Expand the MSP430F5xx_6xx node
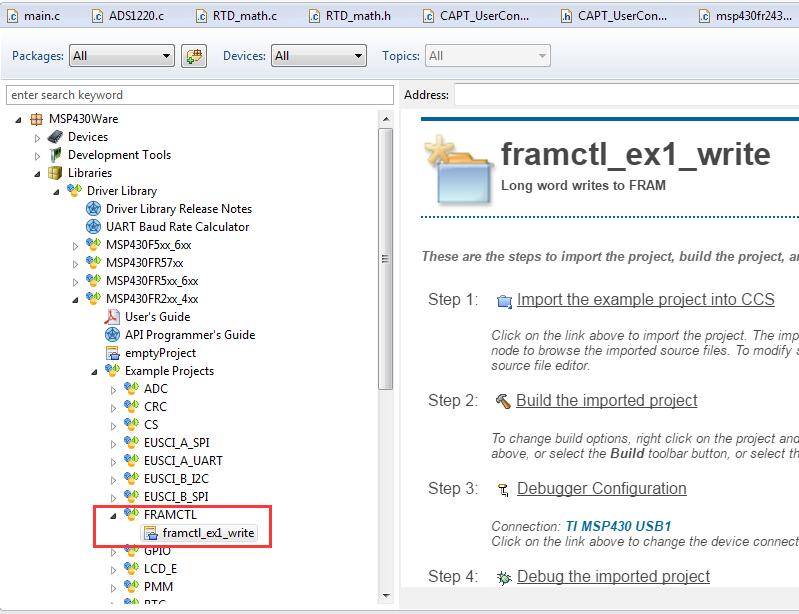Screen dimensions: 799x614 [x=75, y=246]
